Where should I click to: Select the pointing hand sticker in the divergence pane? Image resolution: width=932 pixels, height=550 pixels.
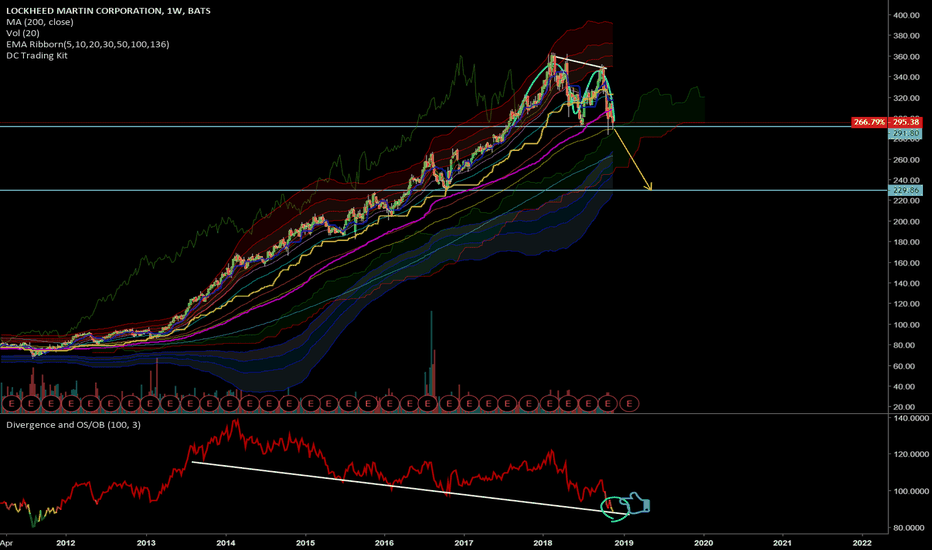[x=635, y=504]
